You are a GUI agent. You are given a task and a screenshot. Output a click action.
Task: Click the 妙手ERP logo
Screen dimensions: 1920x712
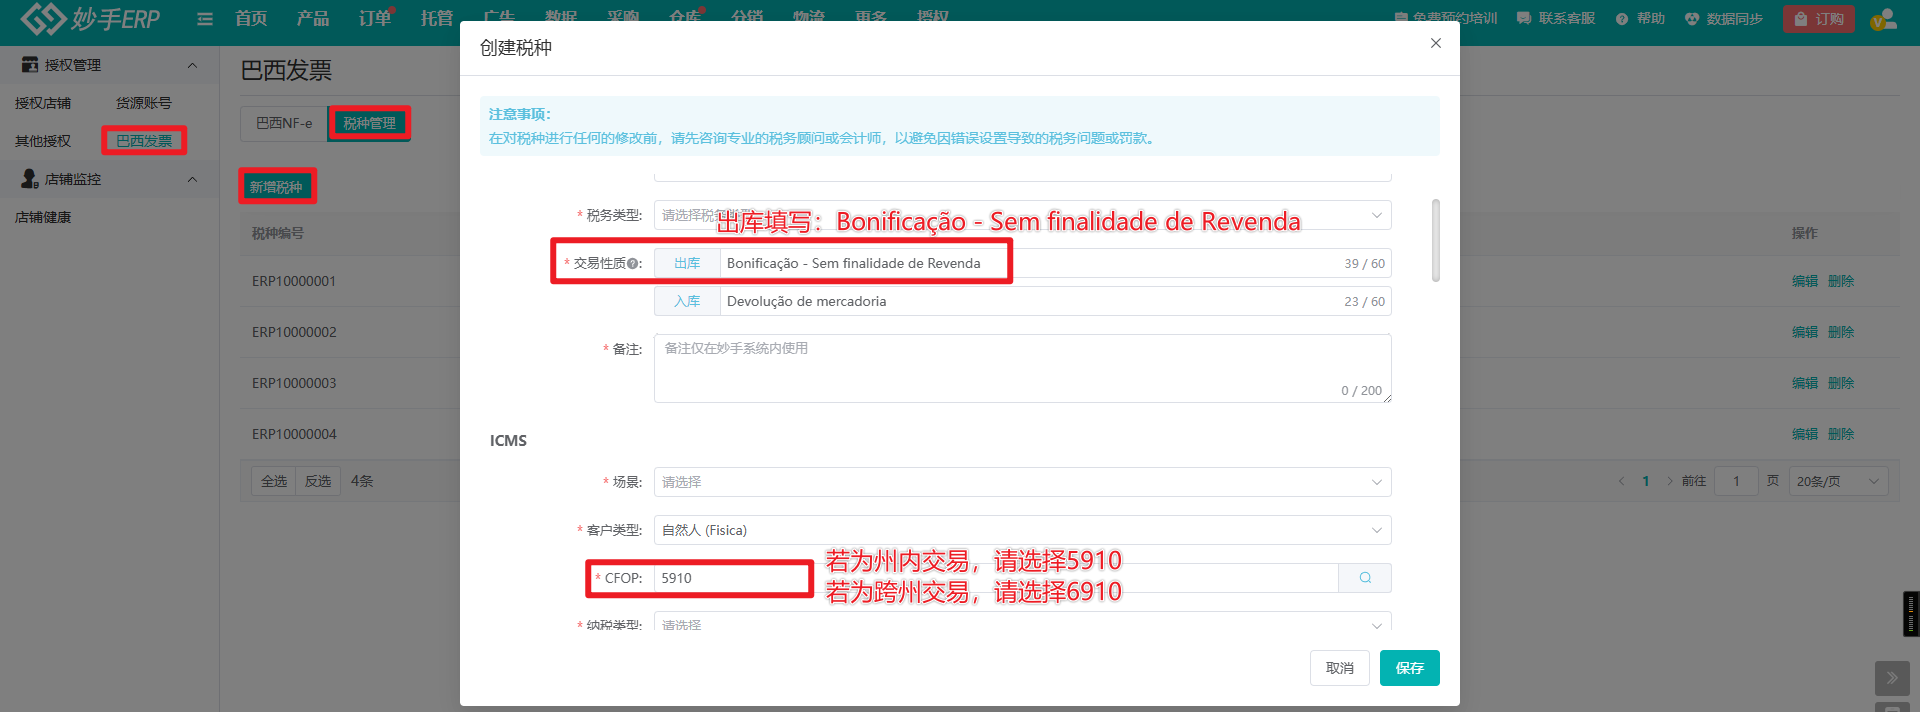pyautogui.click(x=90, y=18)
